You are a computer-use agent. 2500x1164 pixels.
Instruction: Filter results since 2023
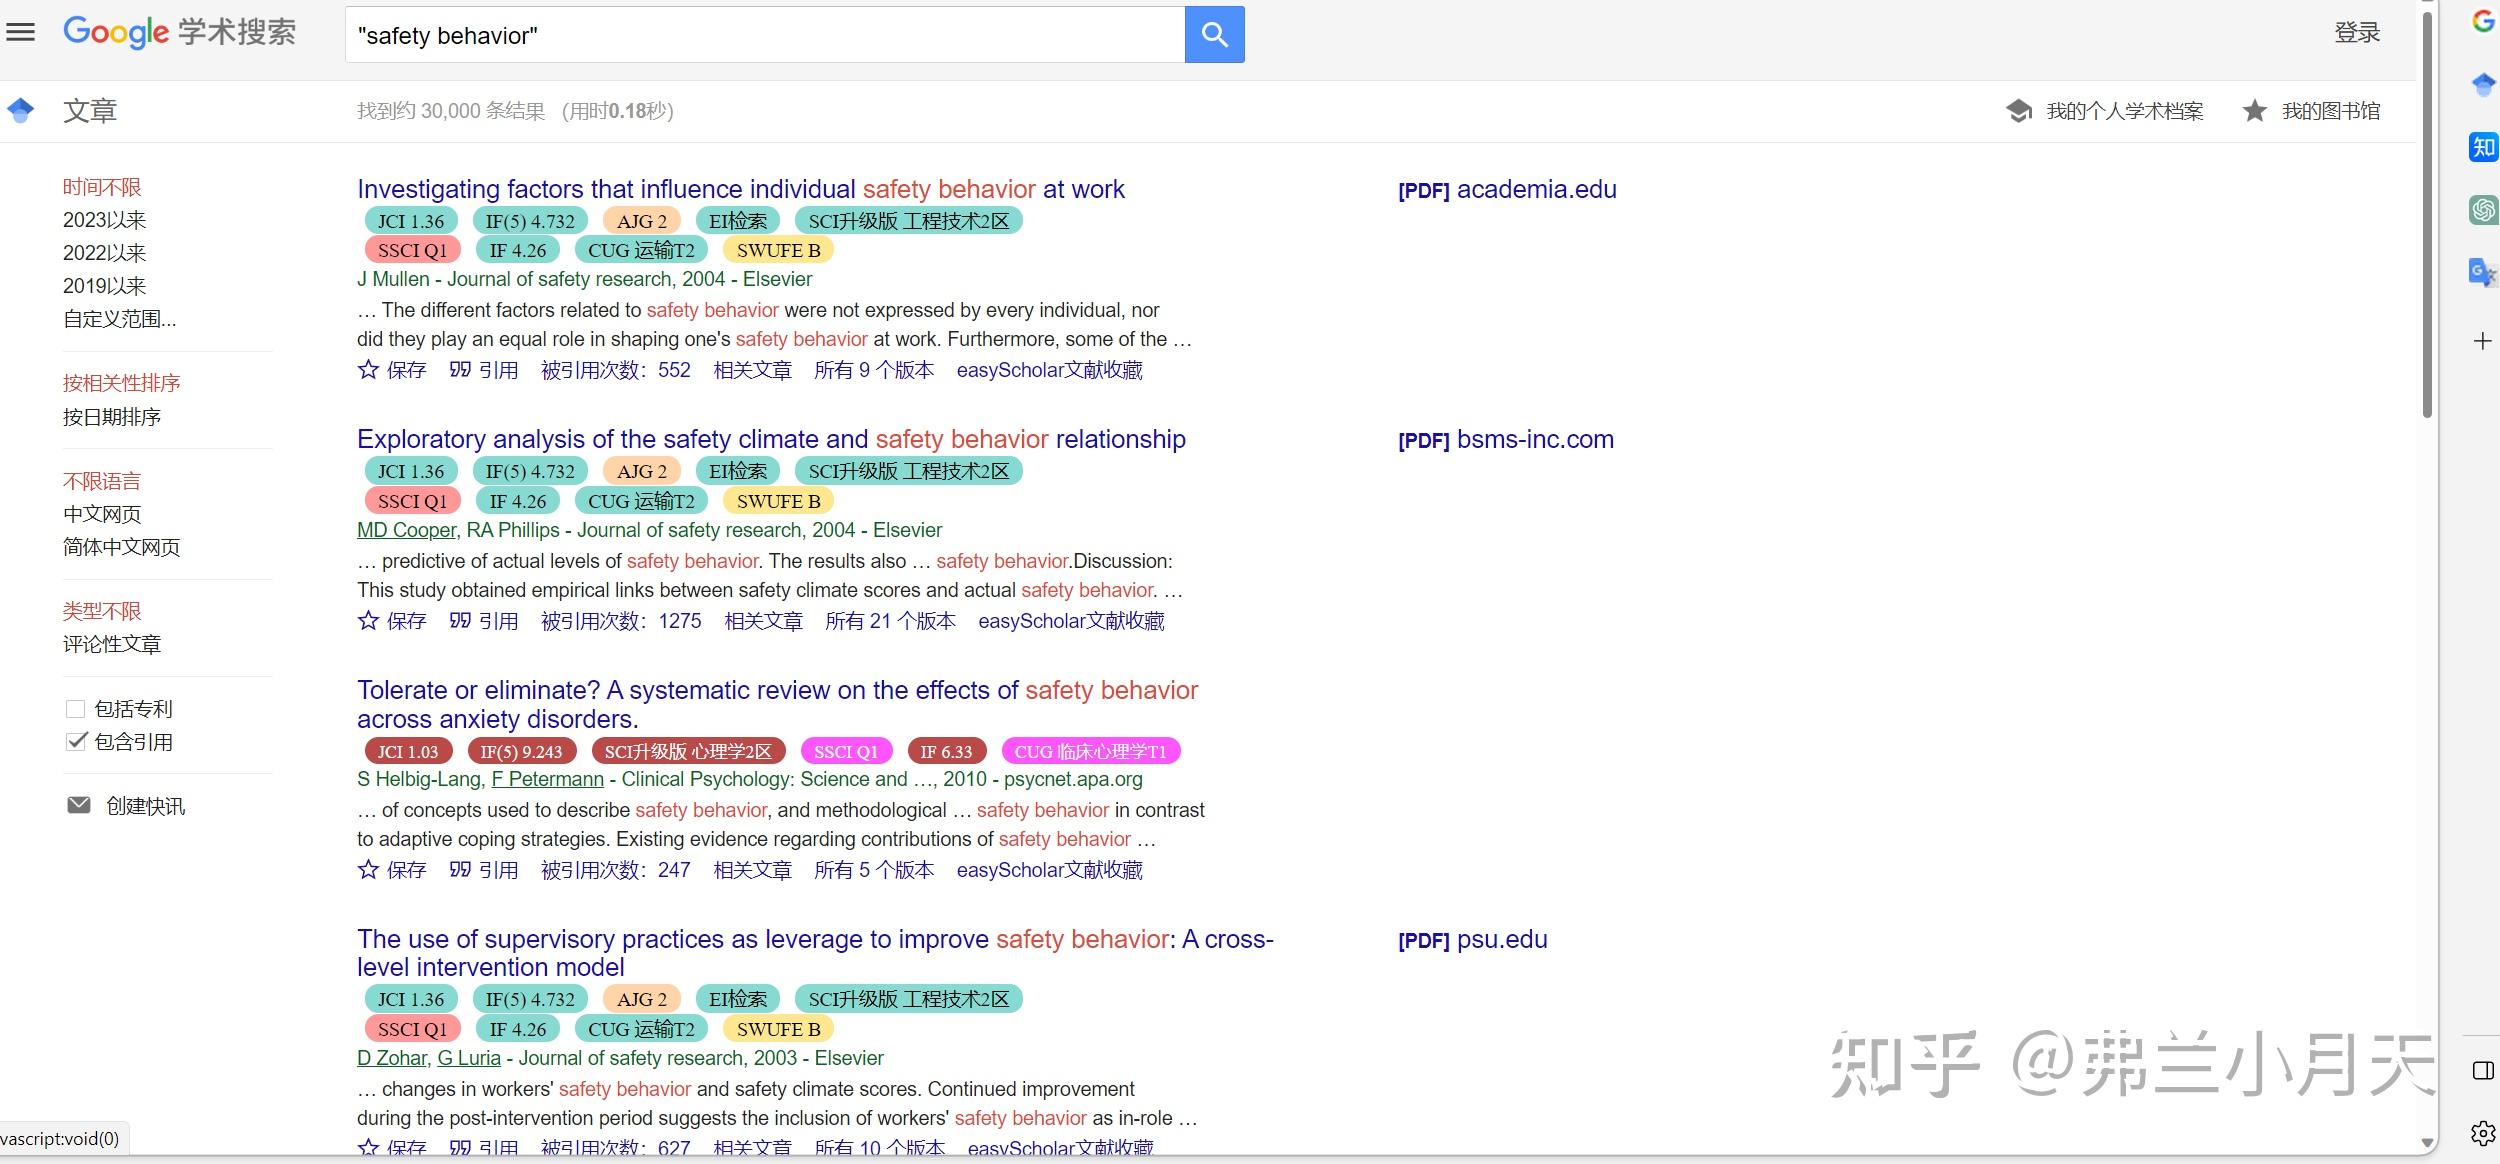click(x=104, y=220)
